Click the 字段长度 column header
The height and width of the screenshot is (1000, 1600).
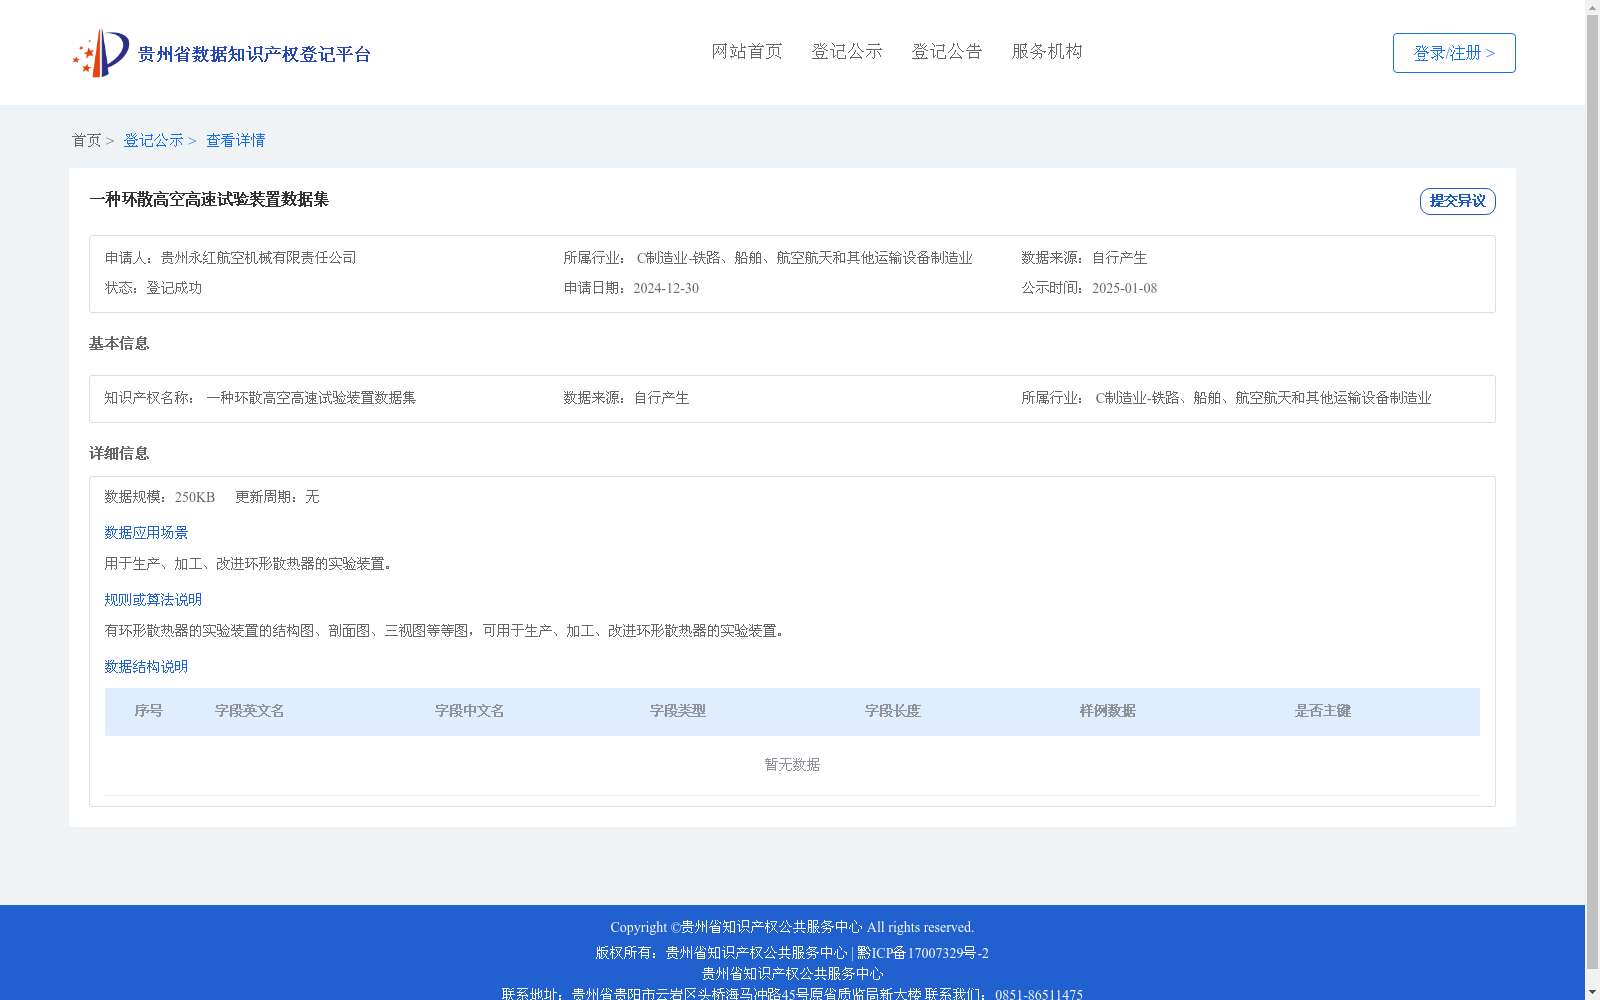point(893,711)
